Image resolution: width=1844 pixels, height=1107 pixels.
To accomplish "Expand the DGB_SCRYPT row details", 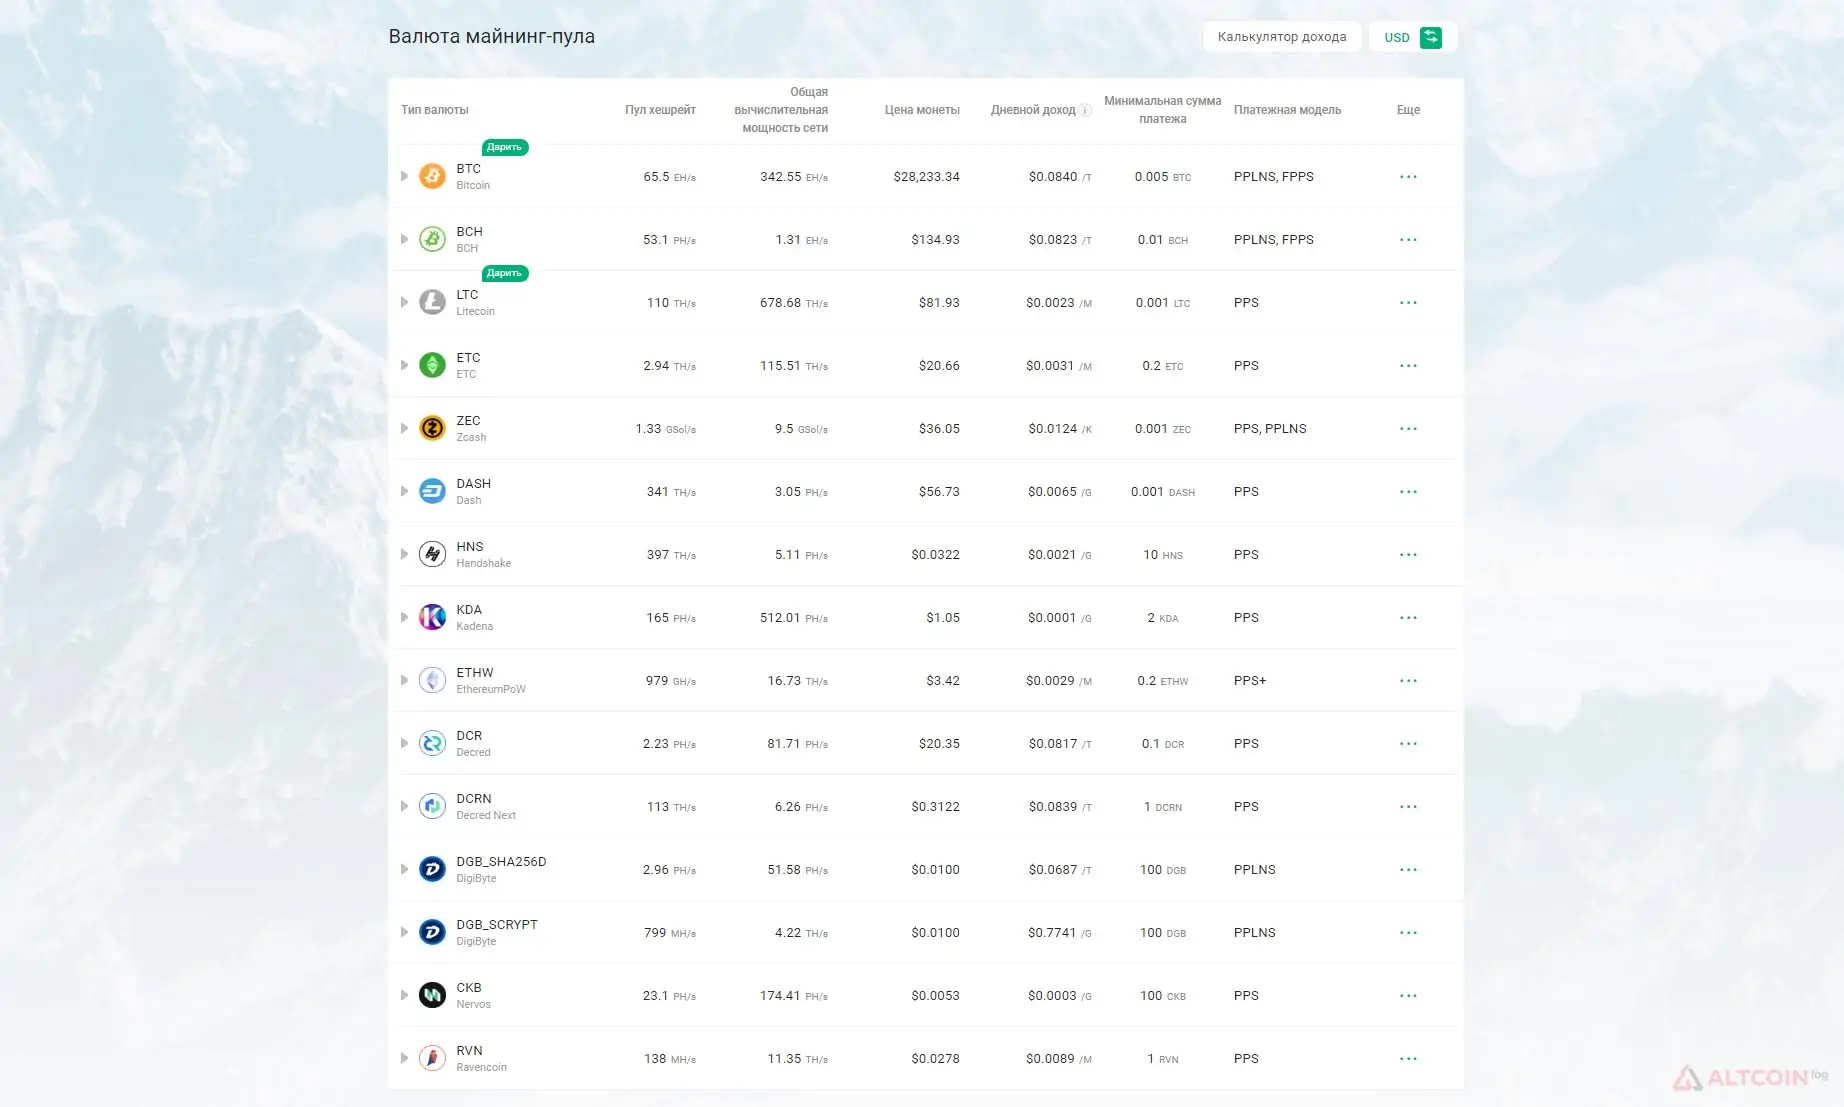I will coord(404,932).
